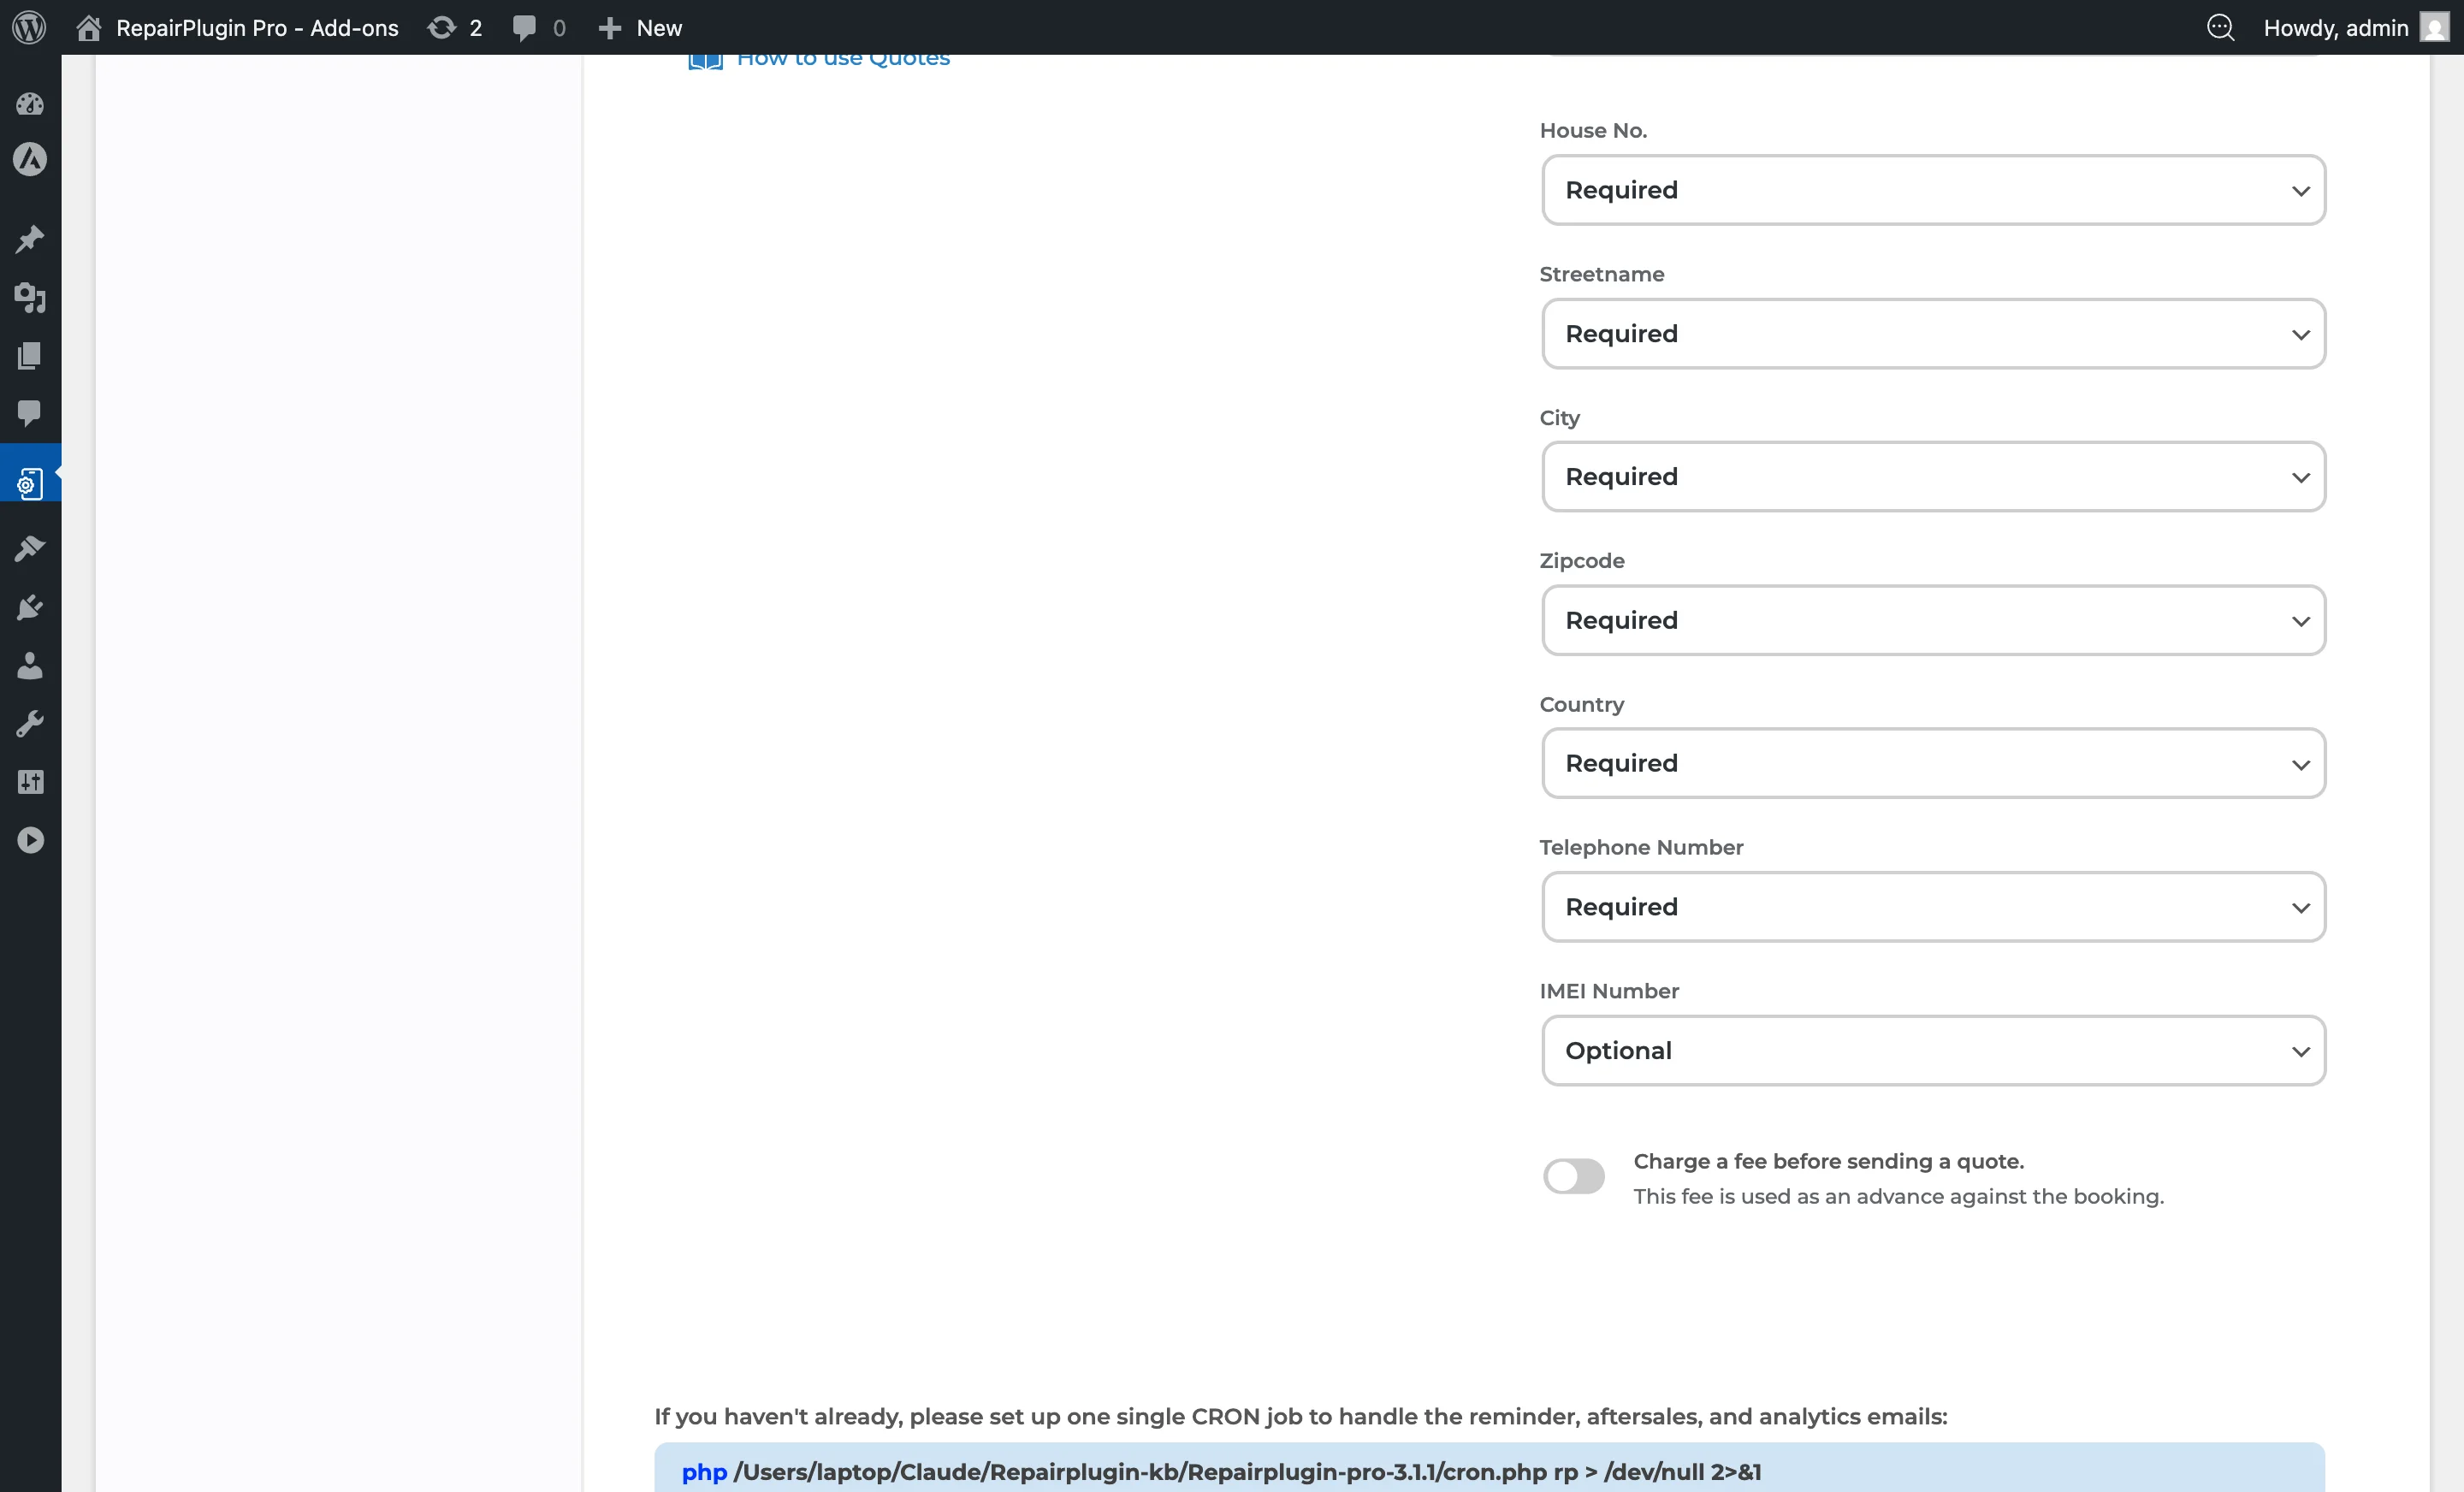Open the active RepairPlugin sidebar icon
The width and height of the screenshot is (2464, 1492).
[x=30, y=484]
